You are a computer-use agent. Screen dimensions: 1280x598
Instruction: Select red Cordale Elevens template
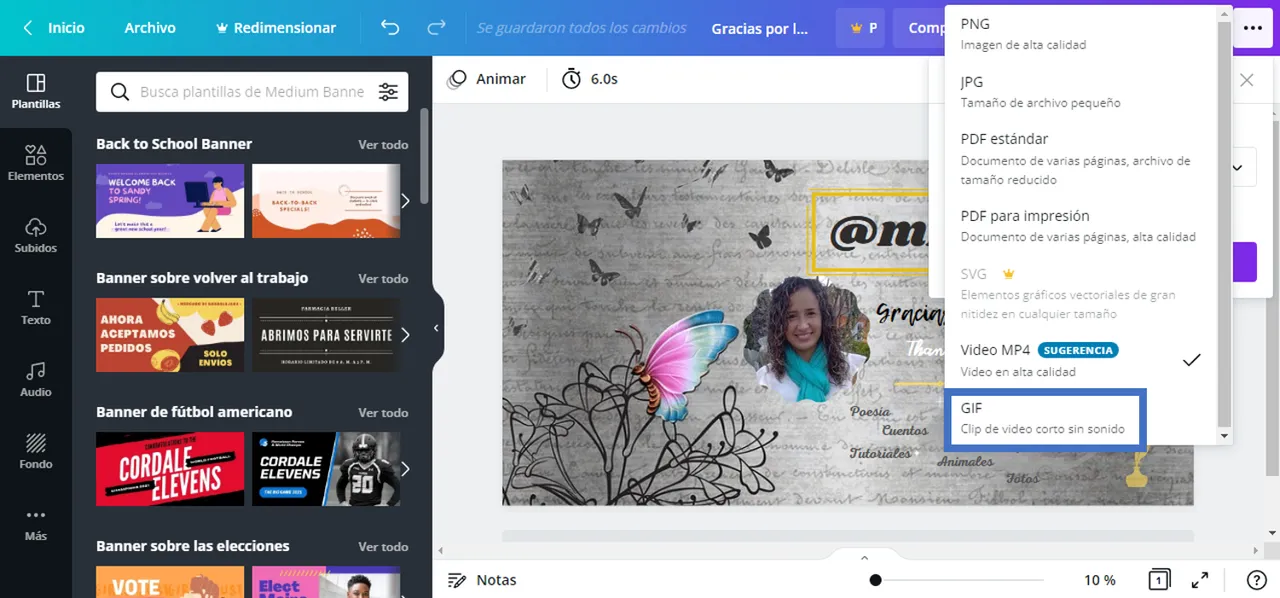[170, 469]
